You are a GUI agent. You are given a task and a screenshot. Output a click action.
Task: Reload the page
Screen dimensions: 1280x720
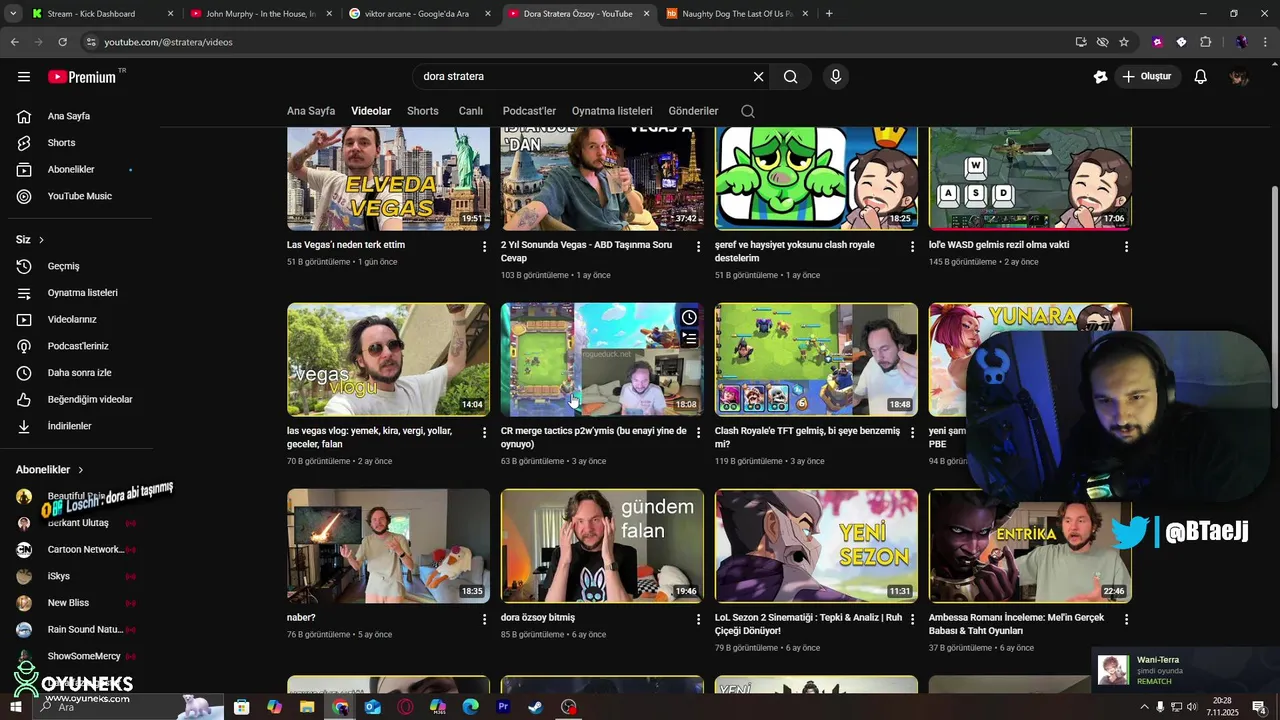(62, 42)
